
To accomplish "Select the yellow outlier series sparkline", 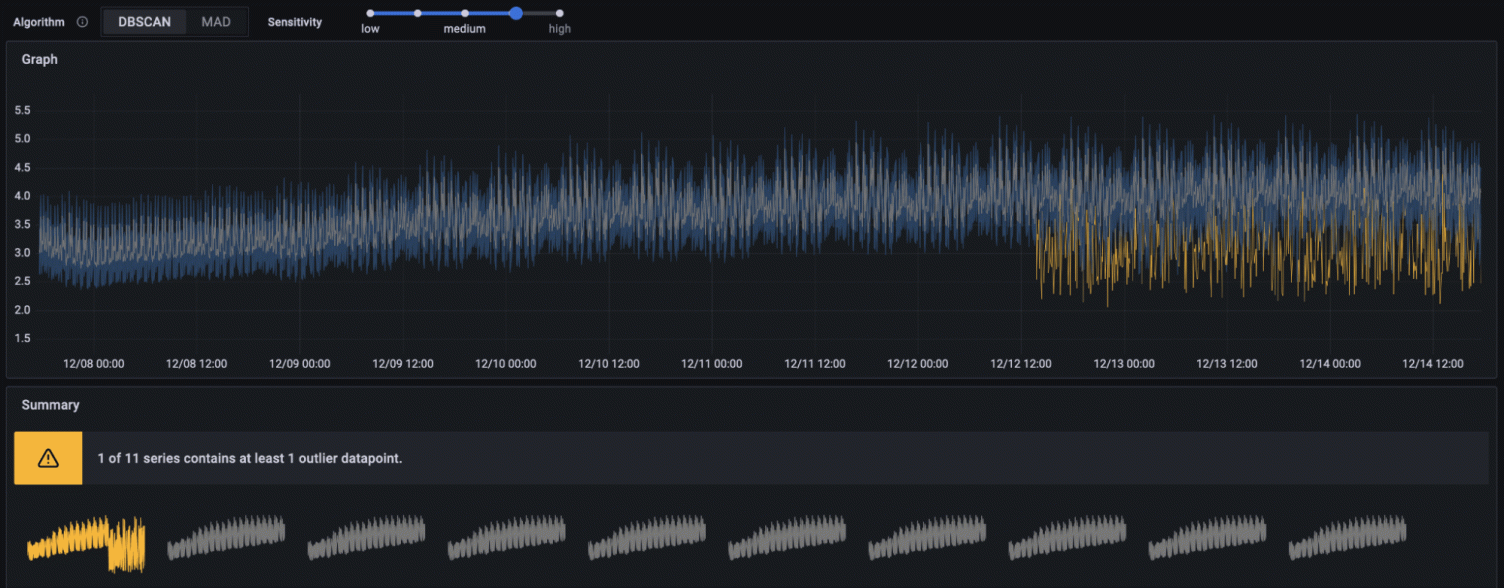I will click(85, 540).
